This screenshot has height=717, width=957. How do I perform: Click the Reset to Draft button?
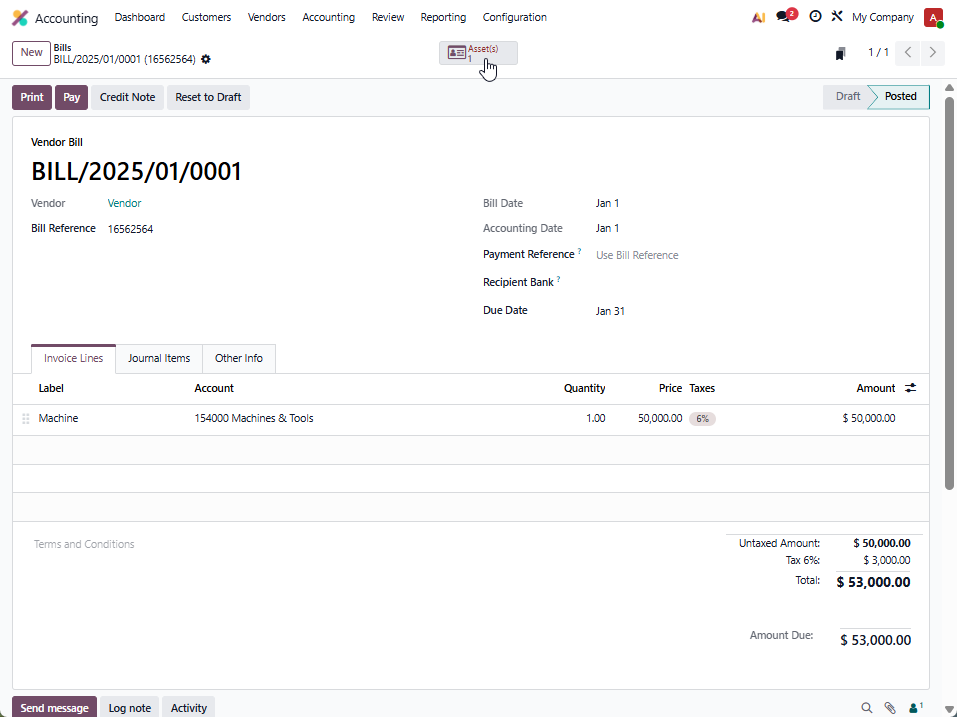pyautogui.click(x=208, y=97)
